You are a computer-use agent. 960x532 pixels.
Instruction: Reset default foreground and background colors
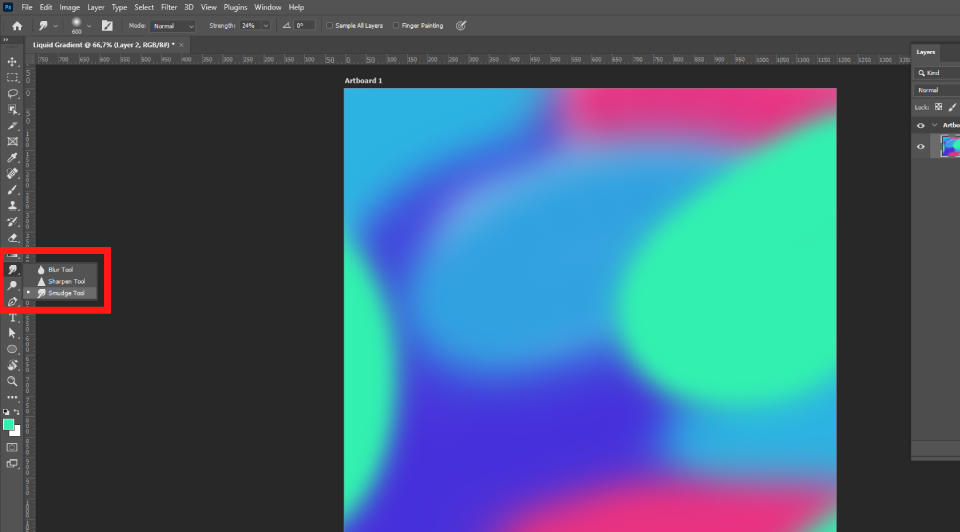pos(6,412)
